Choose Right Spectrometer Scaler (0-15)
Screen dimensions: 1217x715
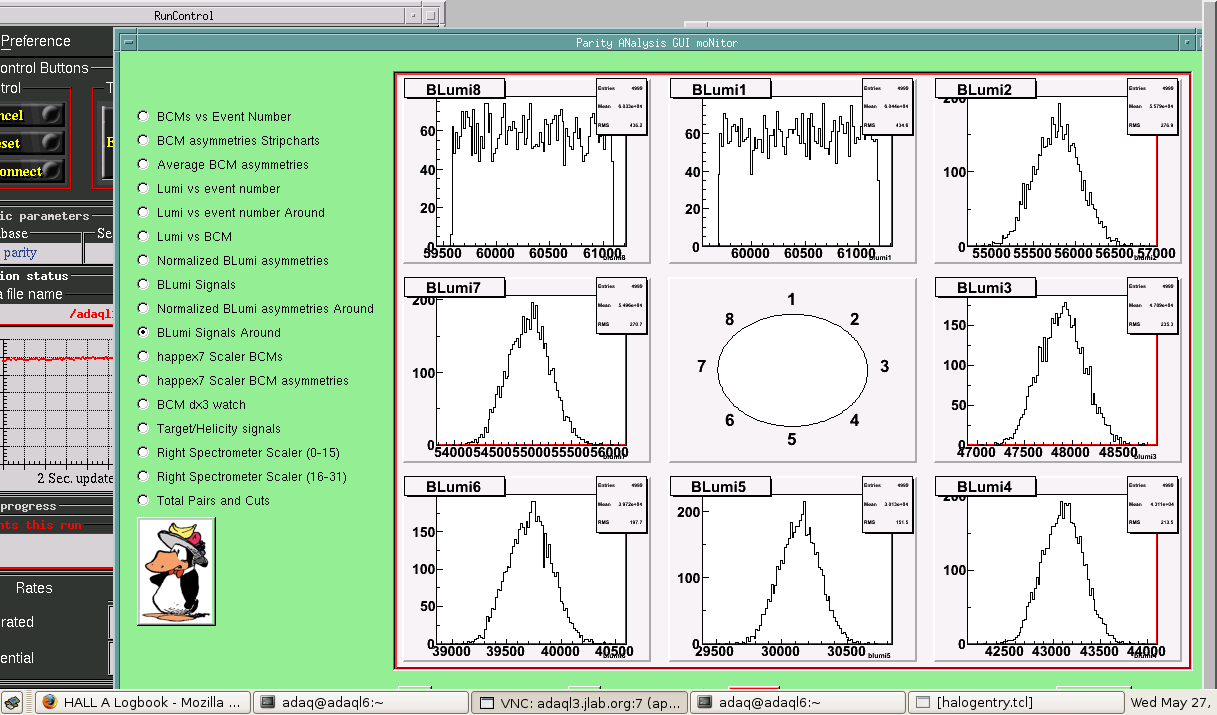[x=144, y=453]
